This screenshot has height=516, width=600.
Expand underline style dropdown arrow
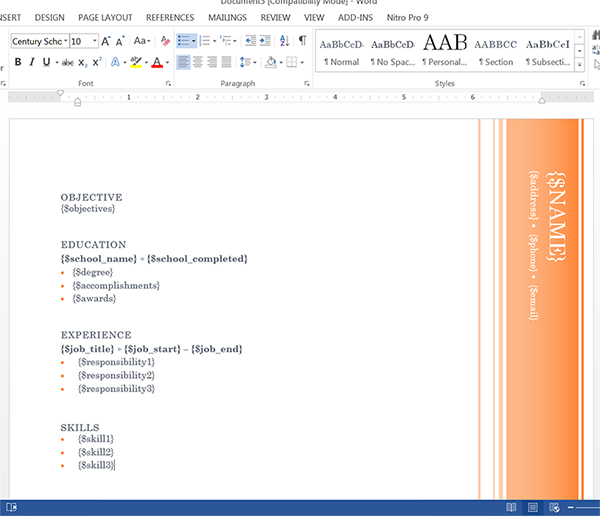(x=57, y=62)
